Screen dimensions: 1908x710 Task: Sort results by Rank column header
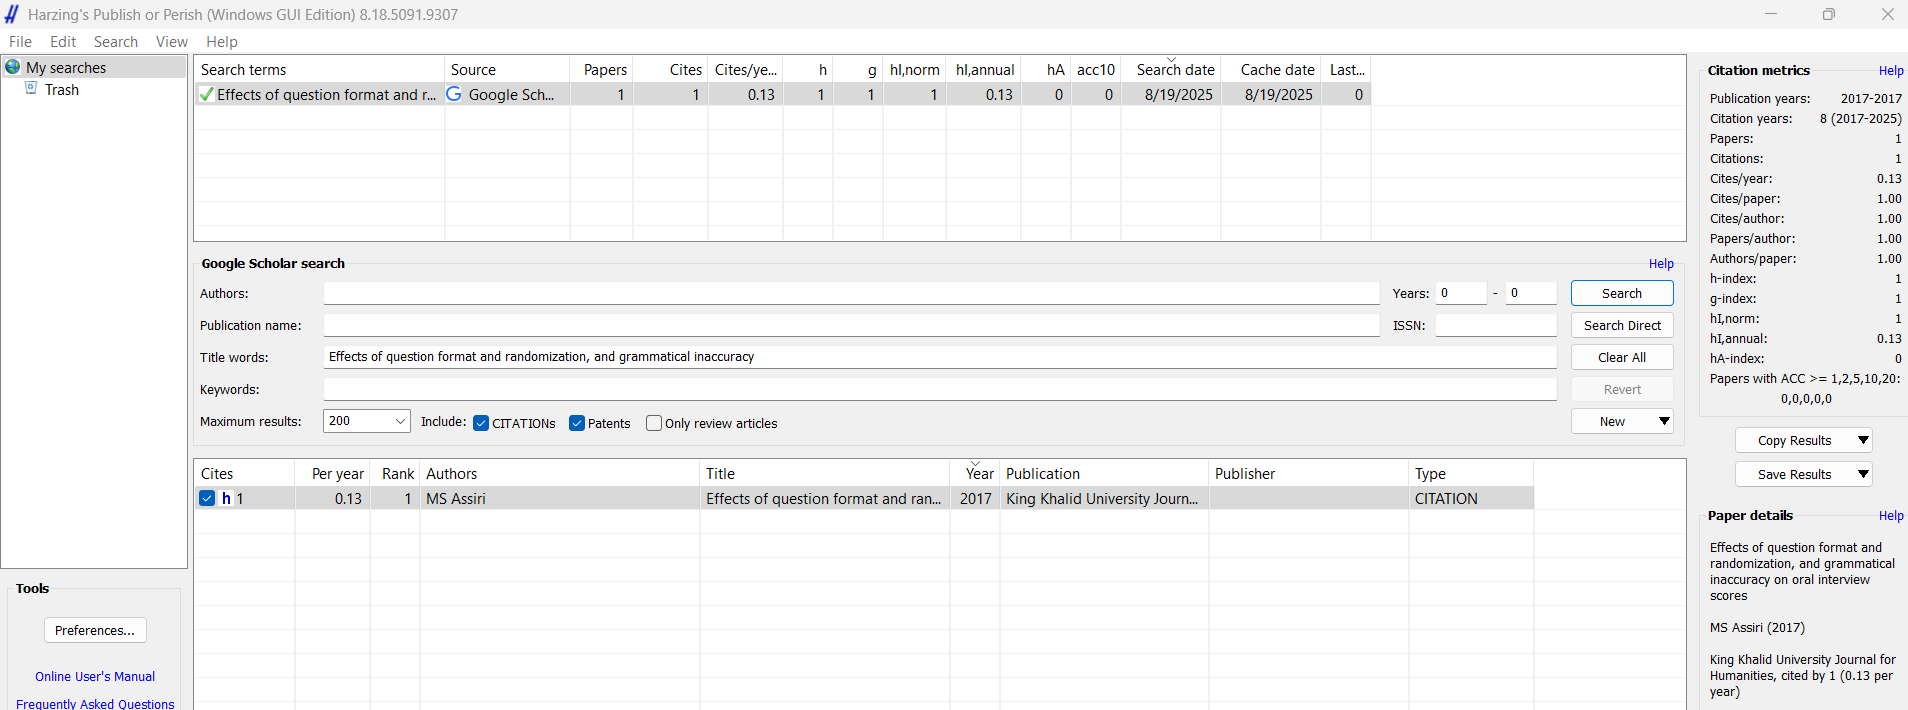(395, 473)
